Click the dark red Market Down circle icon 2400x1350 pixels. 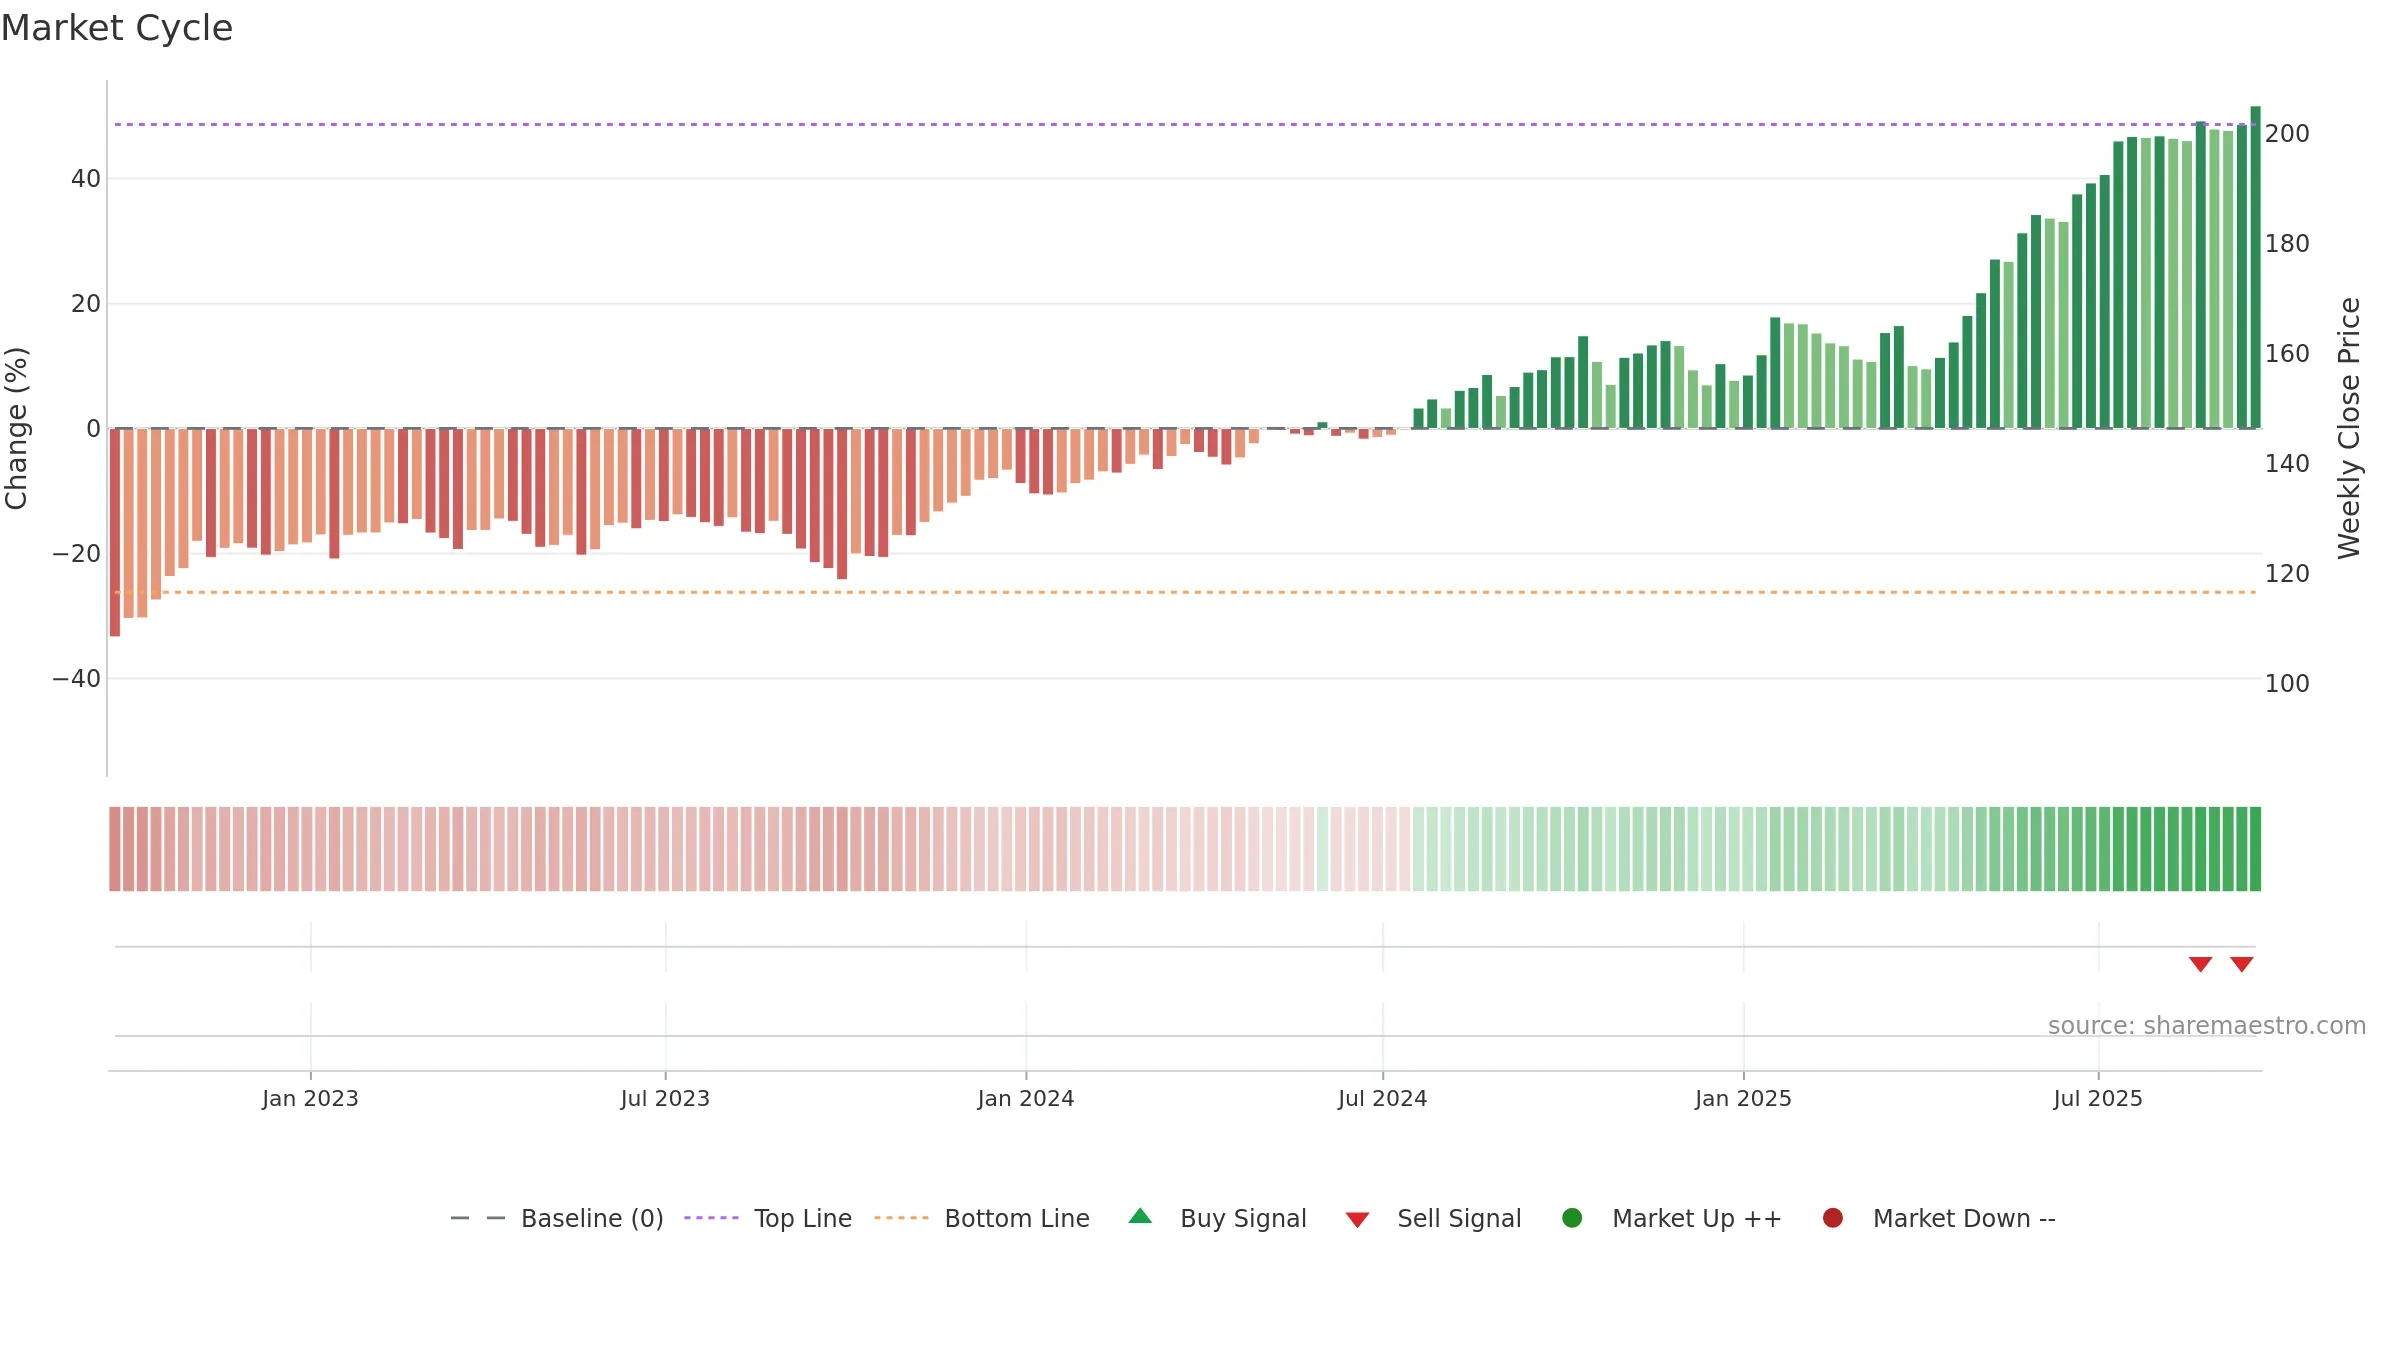pyautogui.click(x=1833, y=1218)
